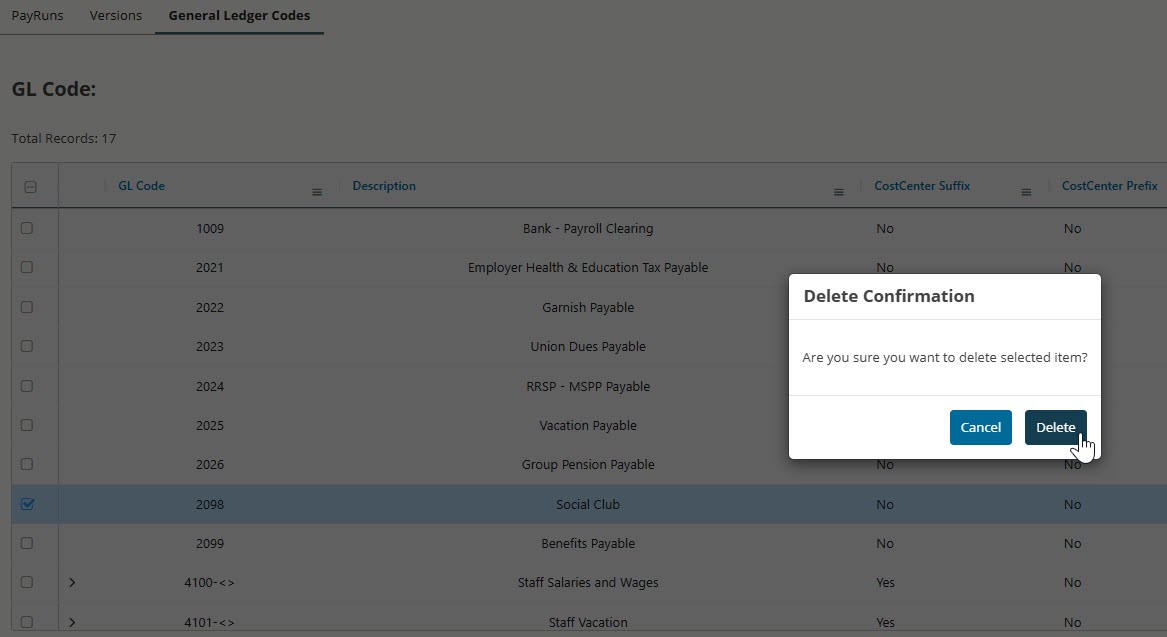Check the box for GL code 1009

click(27, 228)
